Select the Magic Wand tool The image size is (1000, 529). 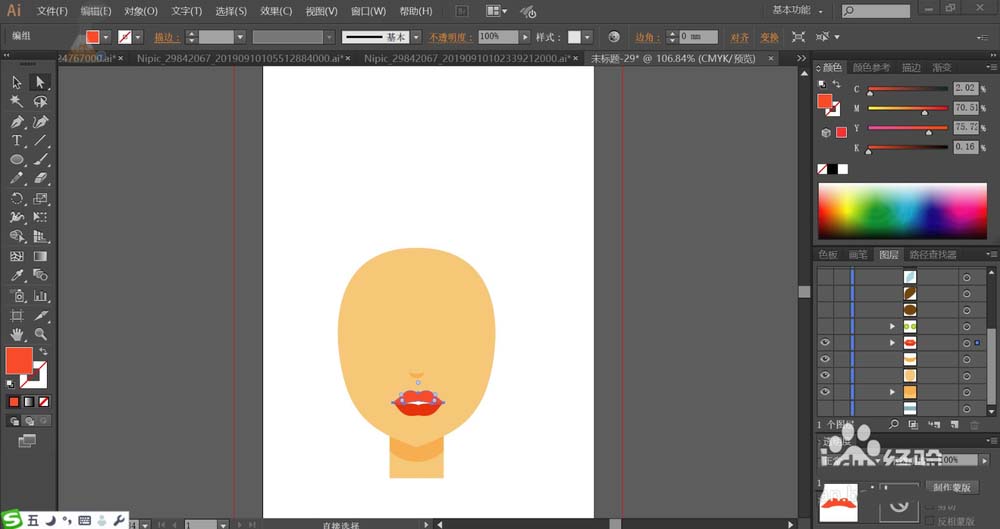pos(17,101)
